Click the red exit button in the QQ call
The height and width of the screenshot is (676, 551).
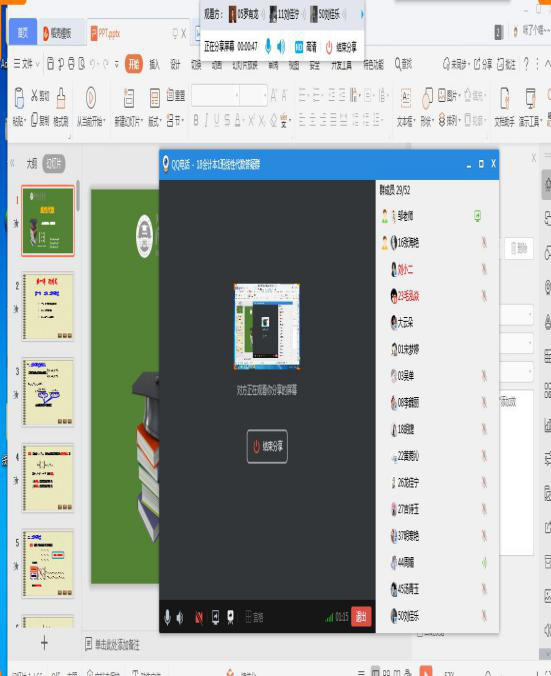click(x=361, y=617)
